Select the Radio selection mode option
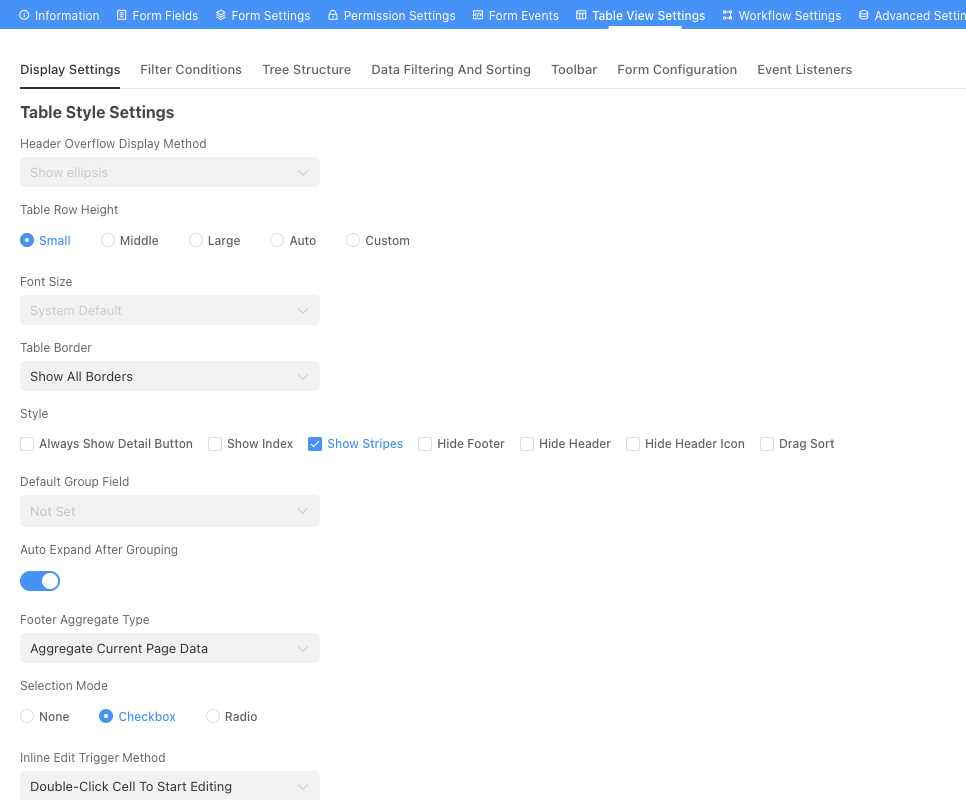Image resolution: width=966 pixels, height=800 pixels. coord(212,716)
